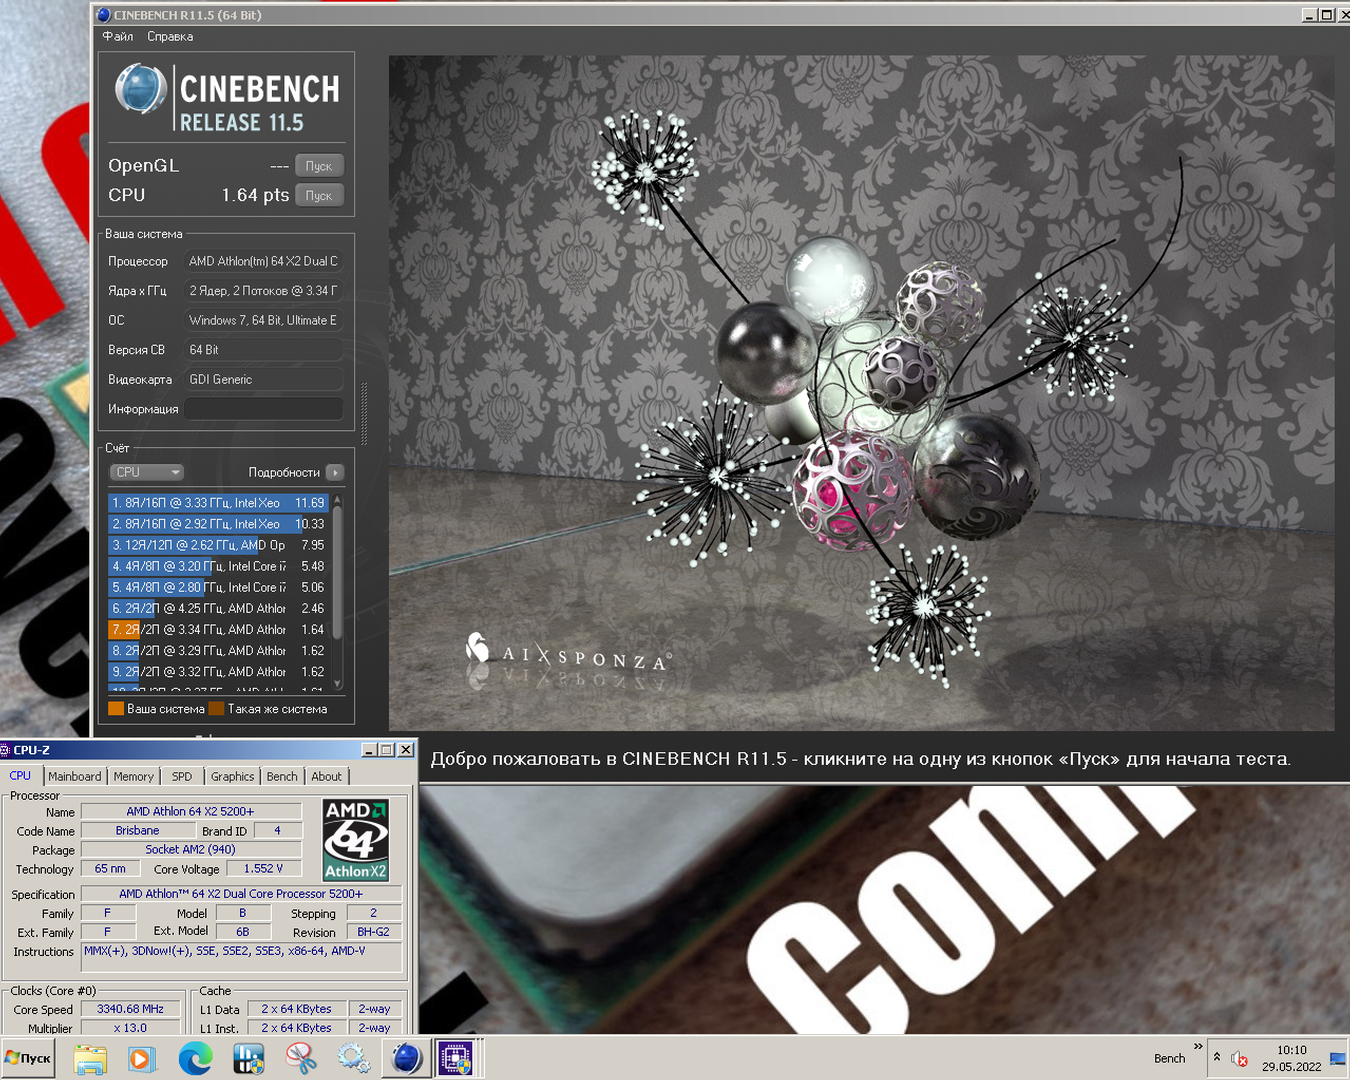Click the Процессор field value

264,261
